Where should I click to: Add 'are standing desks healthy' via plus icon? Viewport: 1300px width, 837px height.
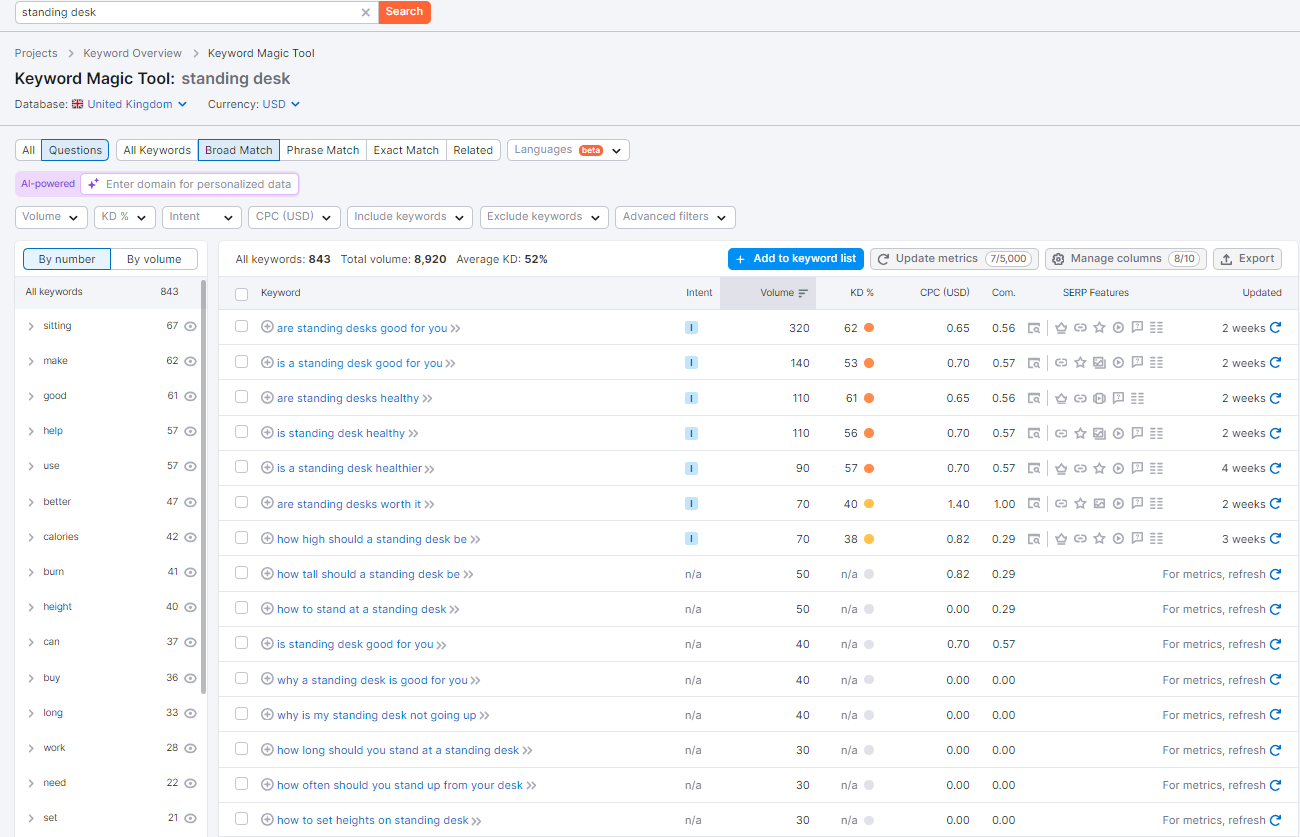(267, 398)
